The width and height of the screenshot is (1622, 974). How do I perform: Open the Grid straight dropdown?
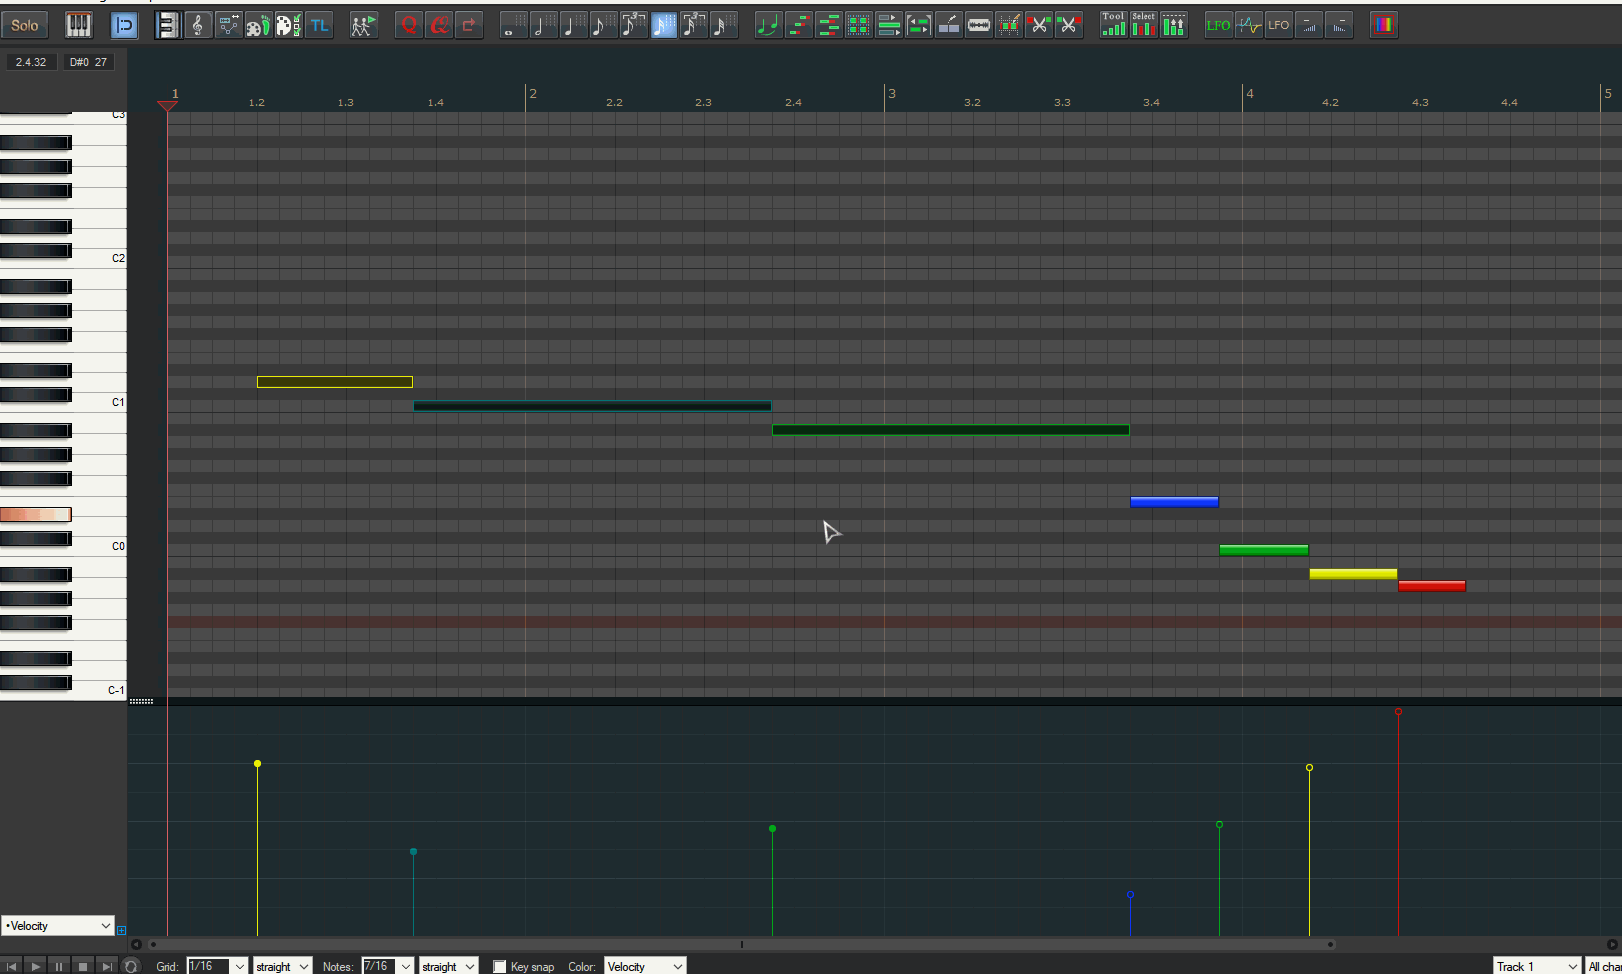[x=282, y=966]
